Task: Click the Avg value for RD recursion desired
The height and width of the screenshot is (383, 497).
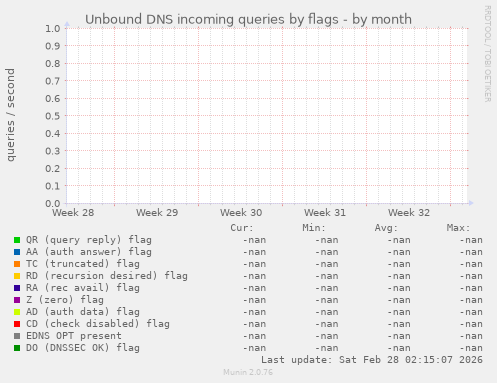Action: (x=399, y=276)
